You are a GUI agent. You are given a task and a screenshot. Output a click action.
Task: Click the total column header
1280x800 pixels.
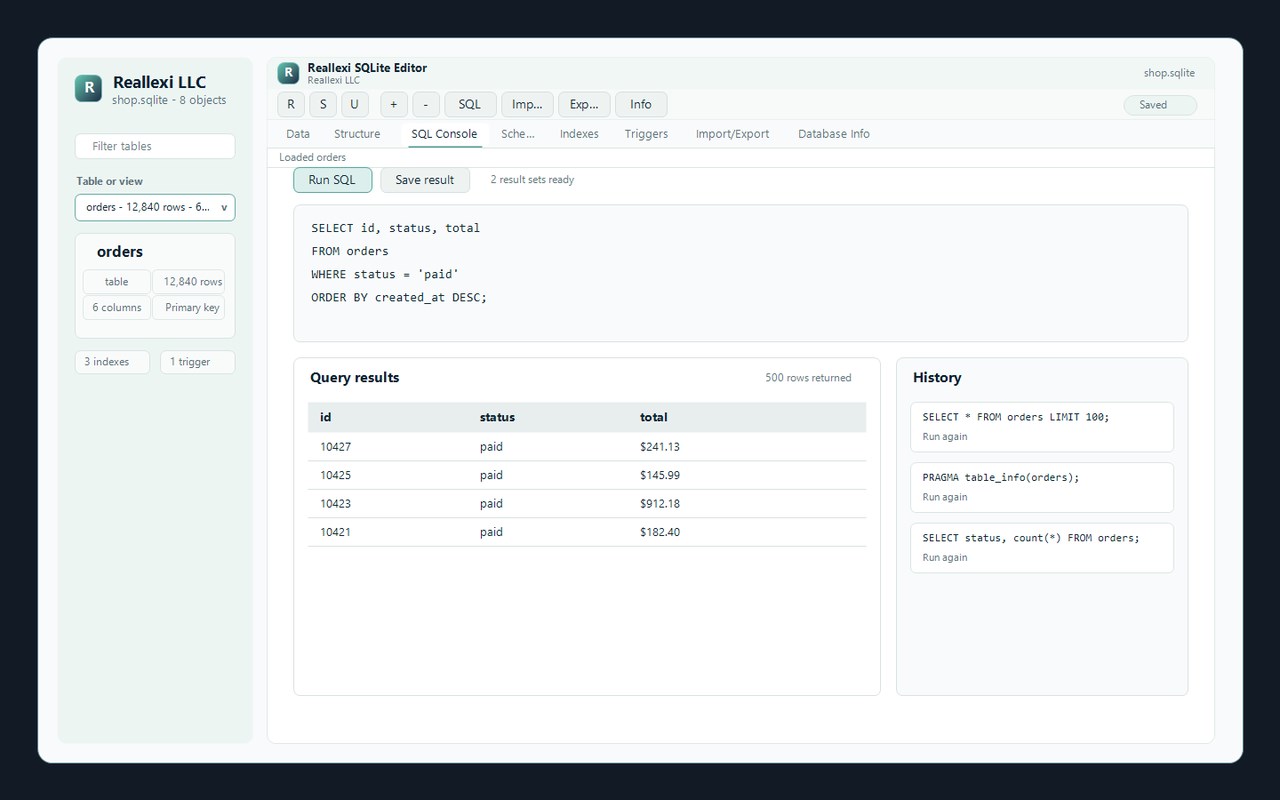[x=653, y=417]
